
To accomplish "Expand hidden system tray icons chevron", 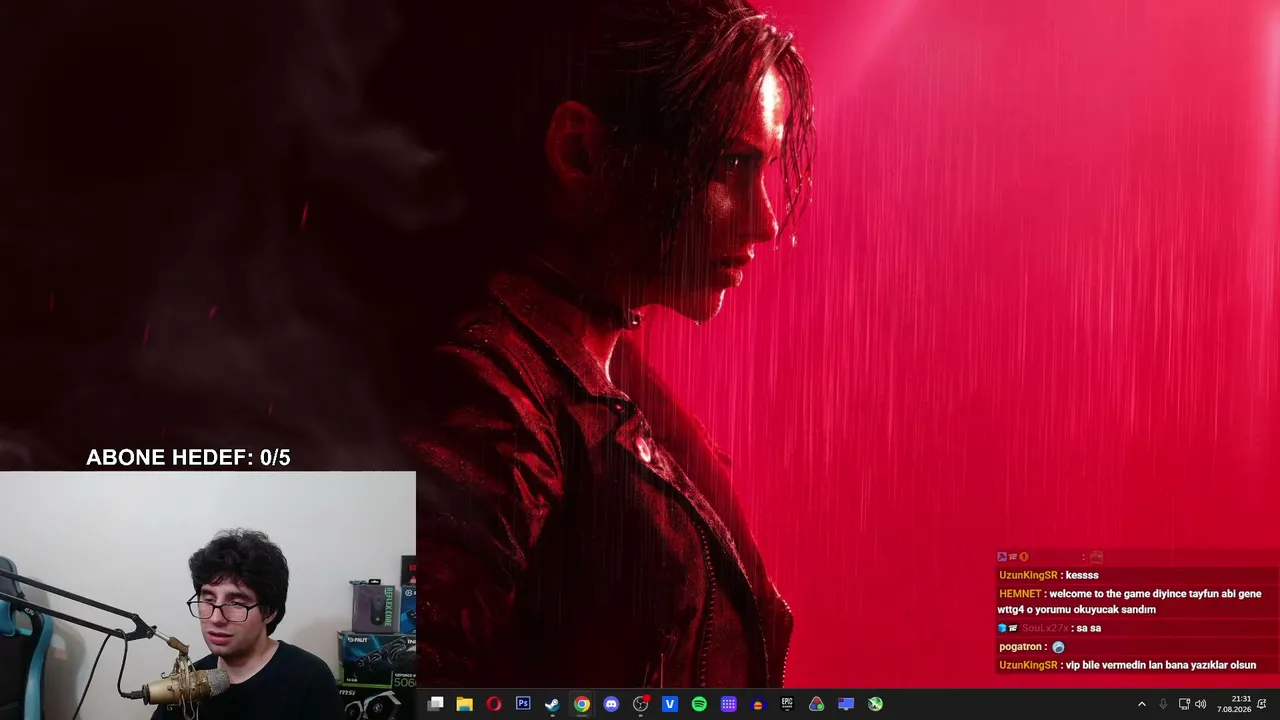I will (x=1142, y=704).
